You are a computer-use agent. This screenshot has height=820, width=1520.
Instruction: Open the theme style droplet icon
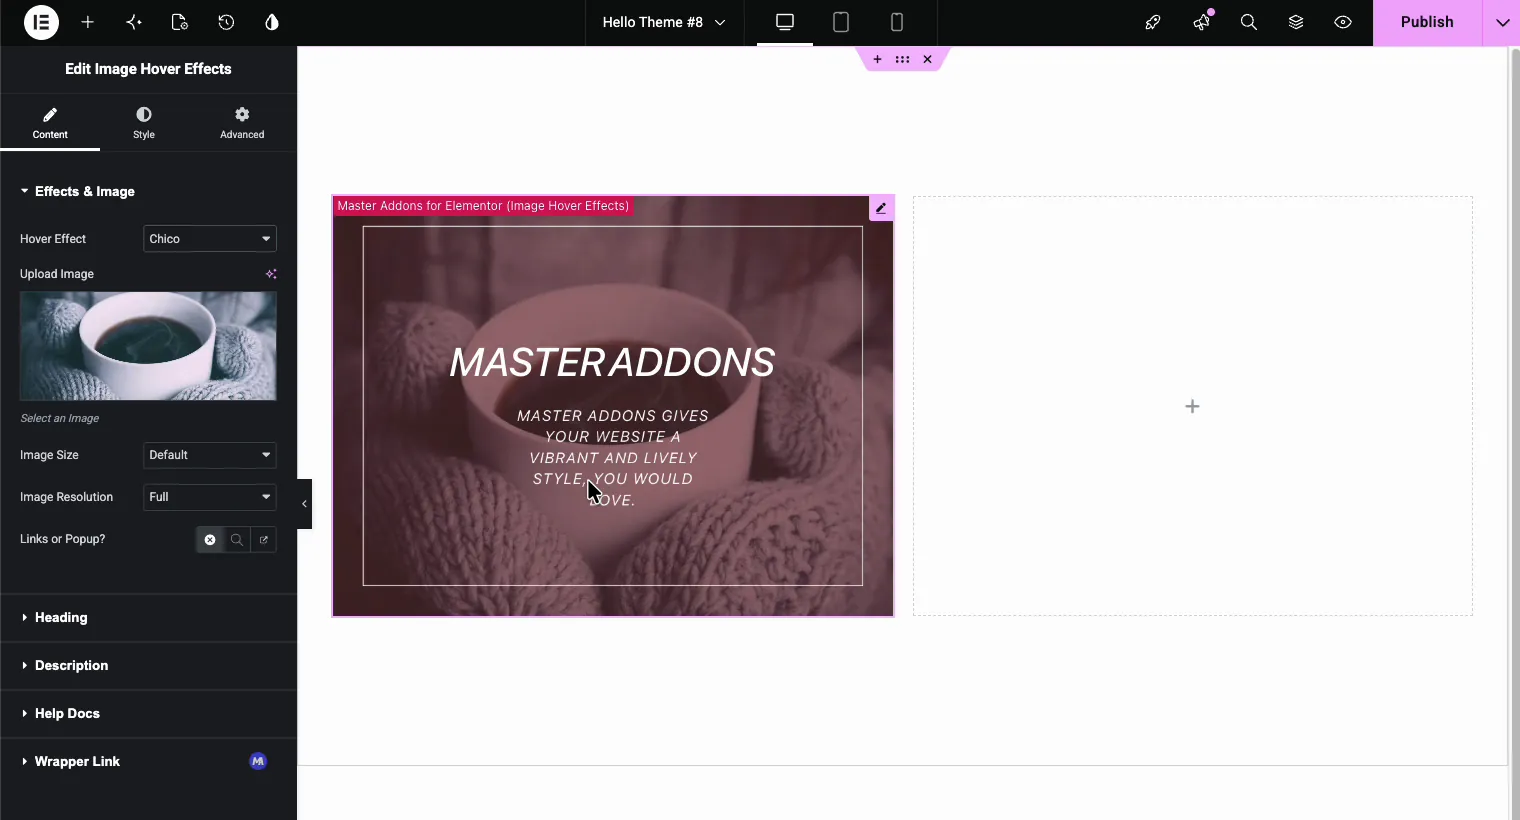[x=272, y=22]
